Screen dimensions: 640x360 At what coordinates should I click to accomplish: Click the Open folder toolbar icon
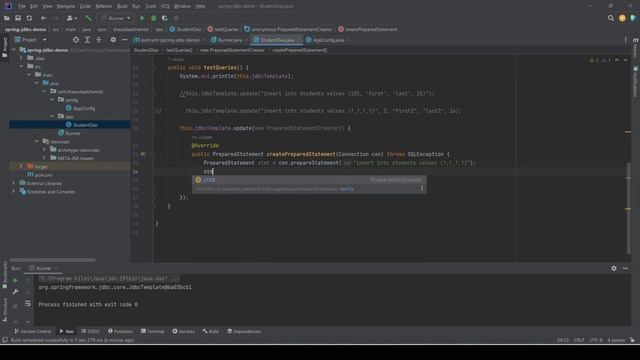point(7,18)
